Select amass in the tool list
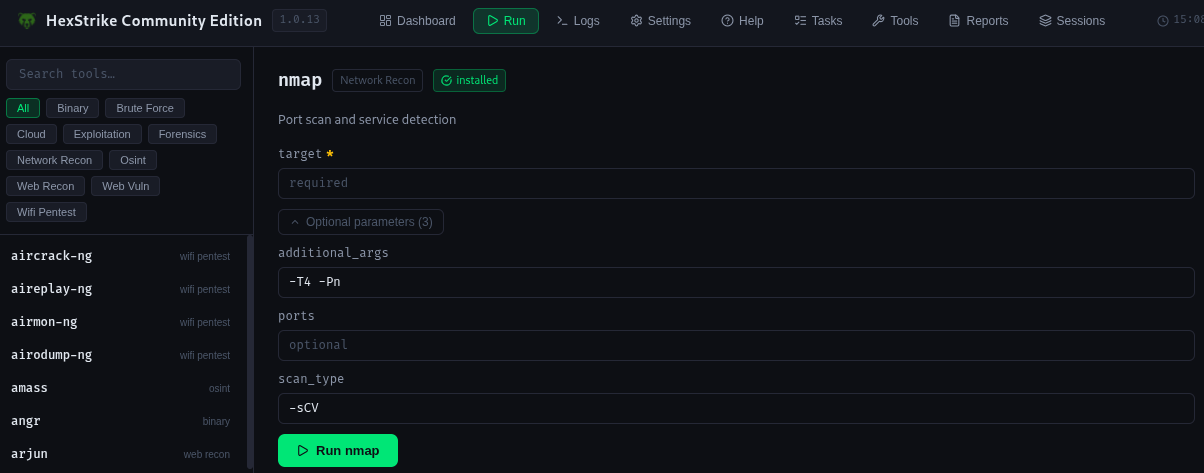The image size is (1204, 473). click(x=122, y=388)
